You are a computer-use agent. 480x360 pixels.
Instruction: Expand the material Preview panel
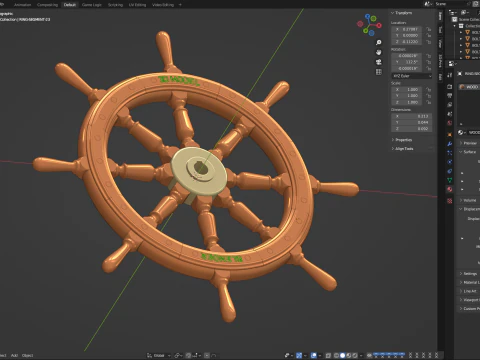468,143
